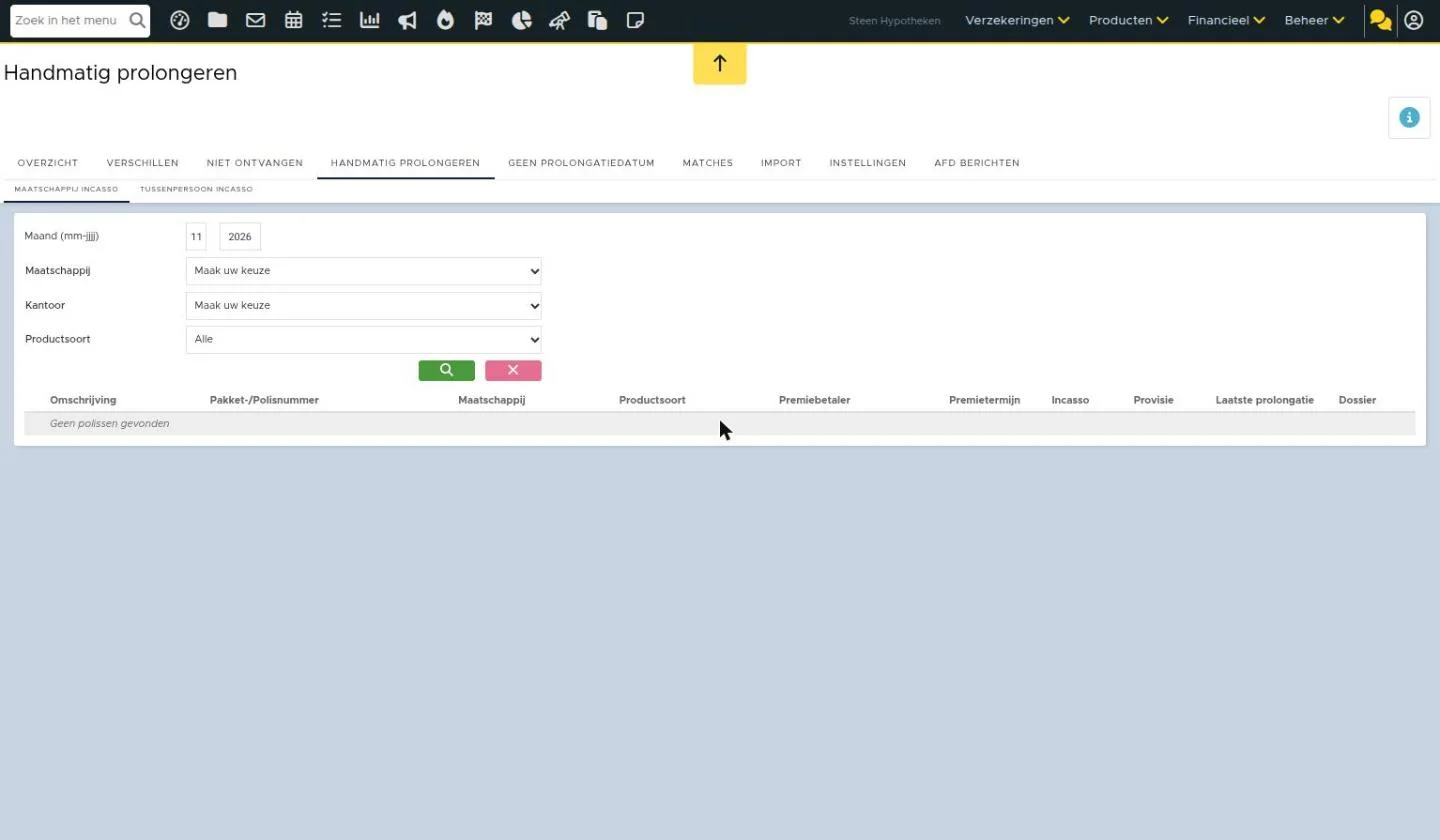This screenshot has height=840, width=1440.
Task: Open the task checklist icon
Action: 331,20
